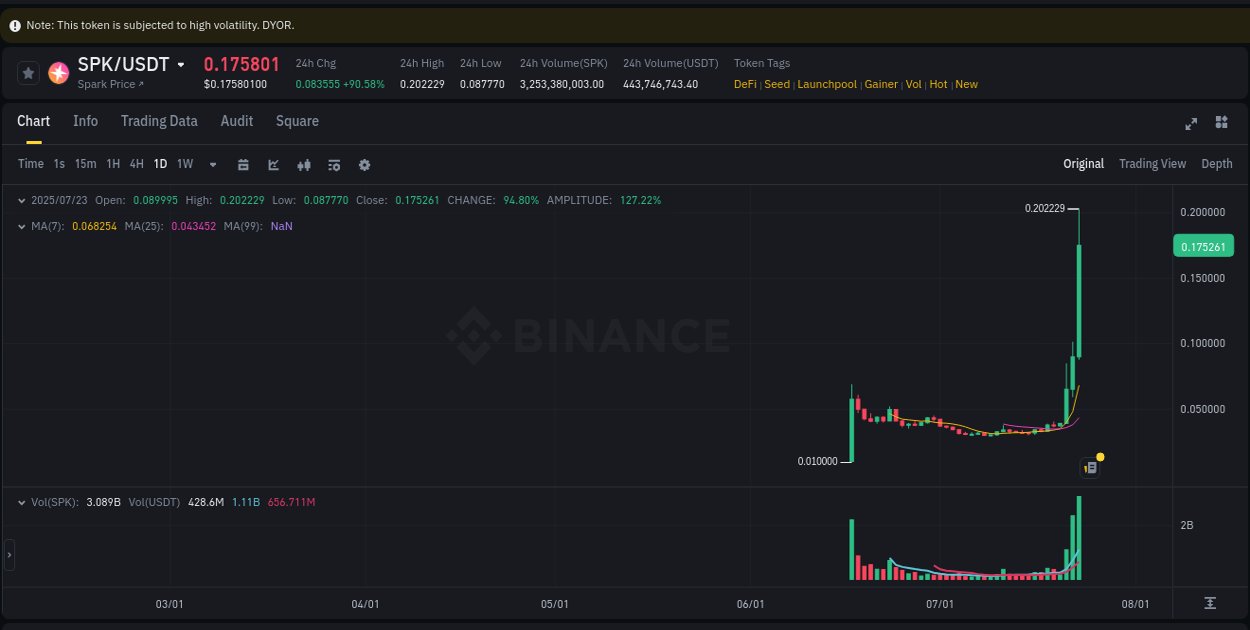Switch to the Trading Data tab

coord(159,121)
